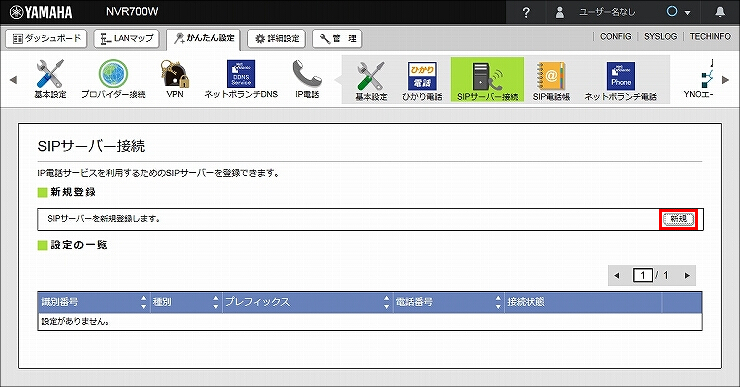Click NVR700W model name text
The width and height of the screenshot is (740, 387).
click(x=132, y=12)
